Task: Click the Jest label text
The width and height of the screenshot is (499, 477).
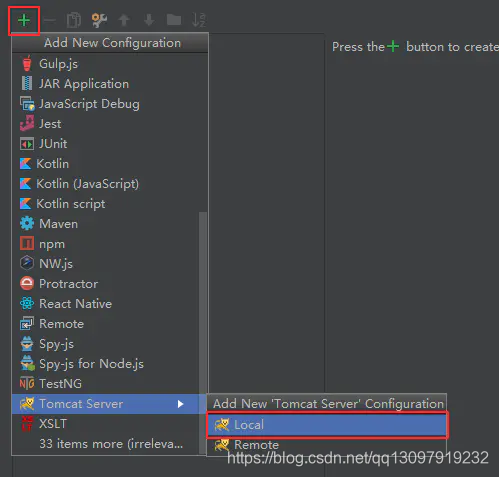Action: click(x=50, y=124)
